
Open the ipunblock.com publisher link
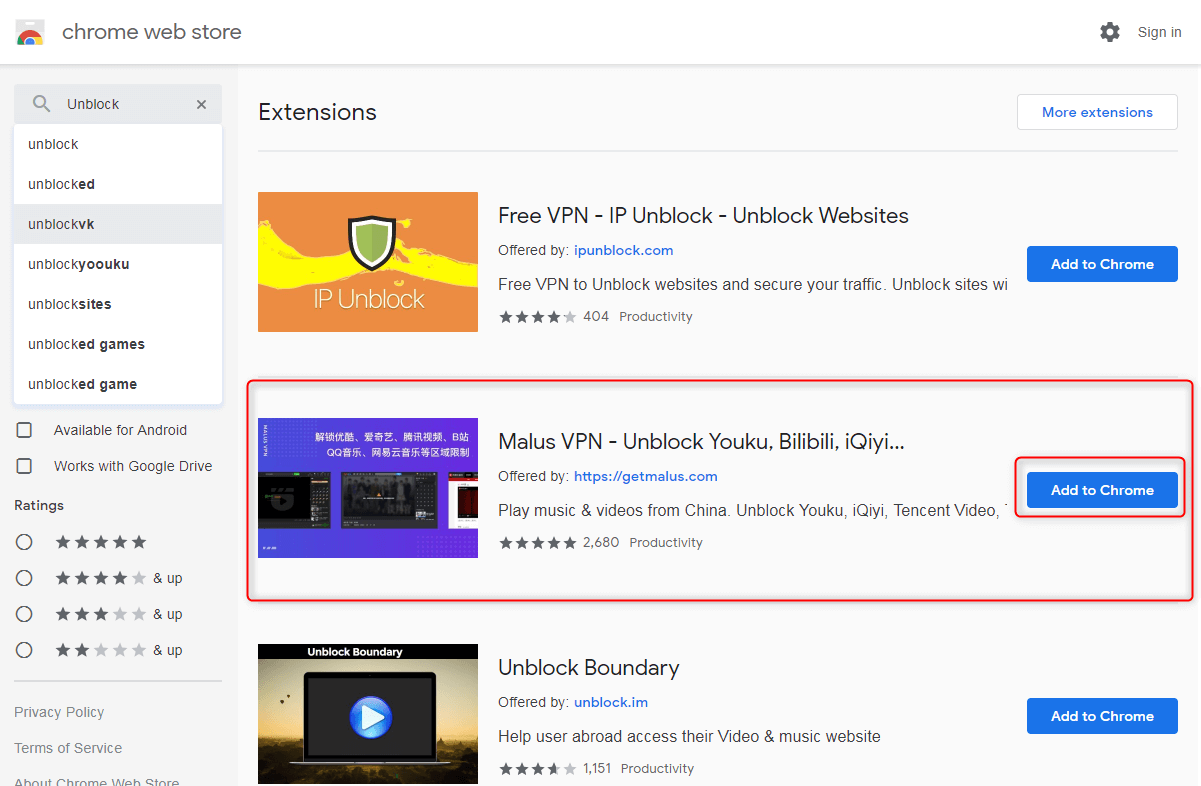[x=624, y=250]
